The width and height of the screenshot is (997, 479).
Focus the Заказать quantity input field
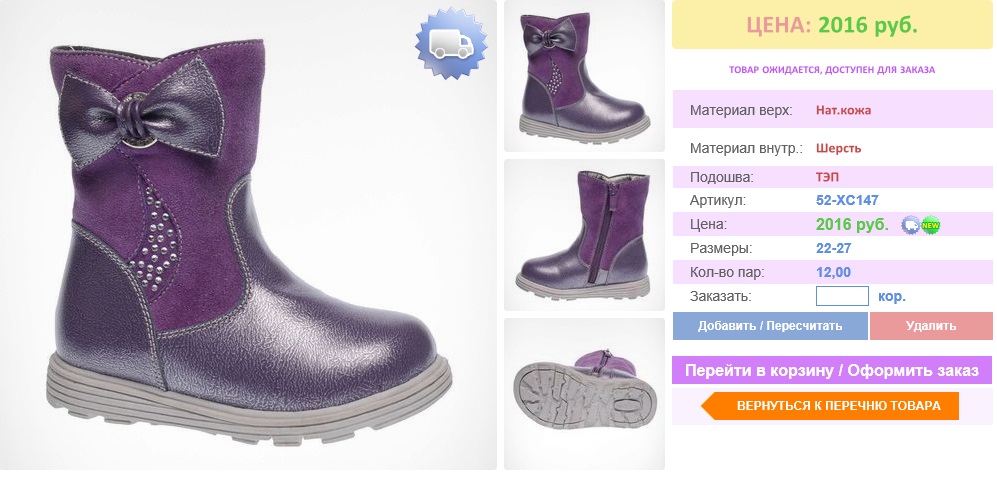pyautogui.click(x=842, y=296)
